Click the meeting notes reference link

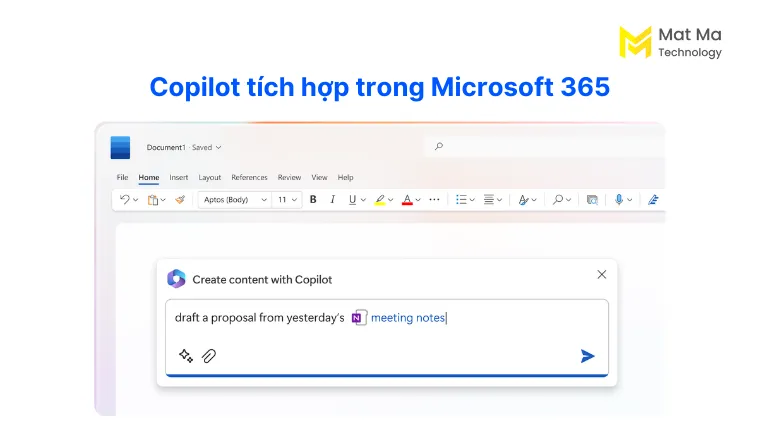click(408, 318)
